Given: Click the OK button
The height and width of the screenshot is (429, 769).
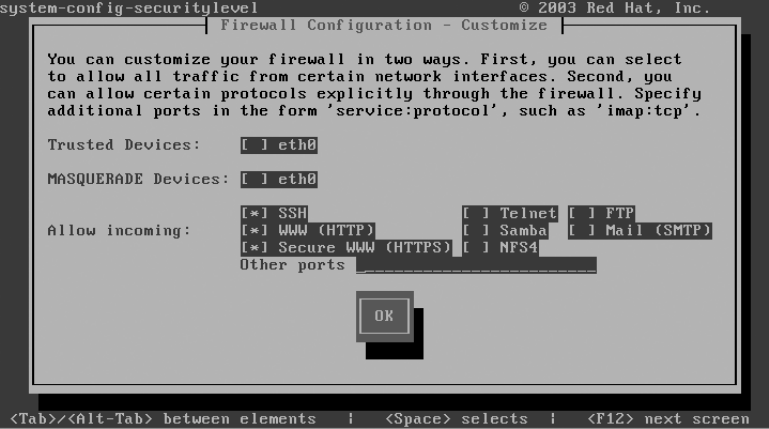Looking at the screenshot, I should tap(384, 316).
